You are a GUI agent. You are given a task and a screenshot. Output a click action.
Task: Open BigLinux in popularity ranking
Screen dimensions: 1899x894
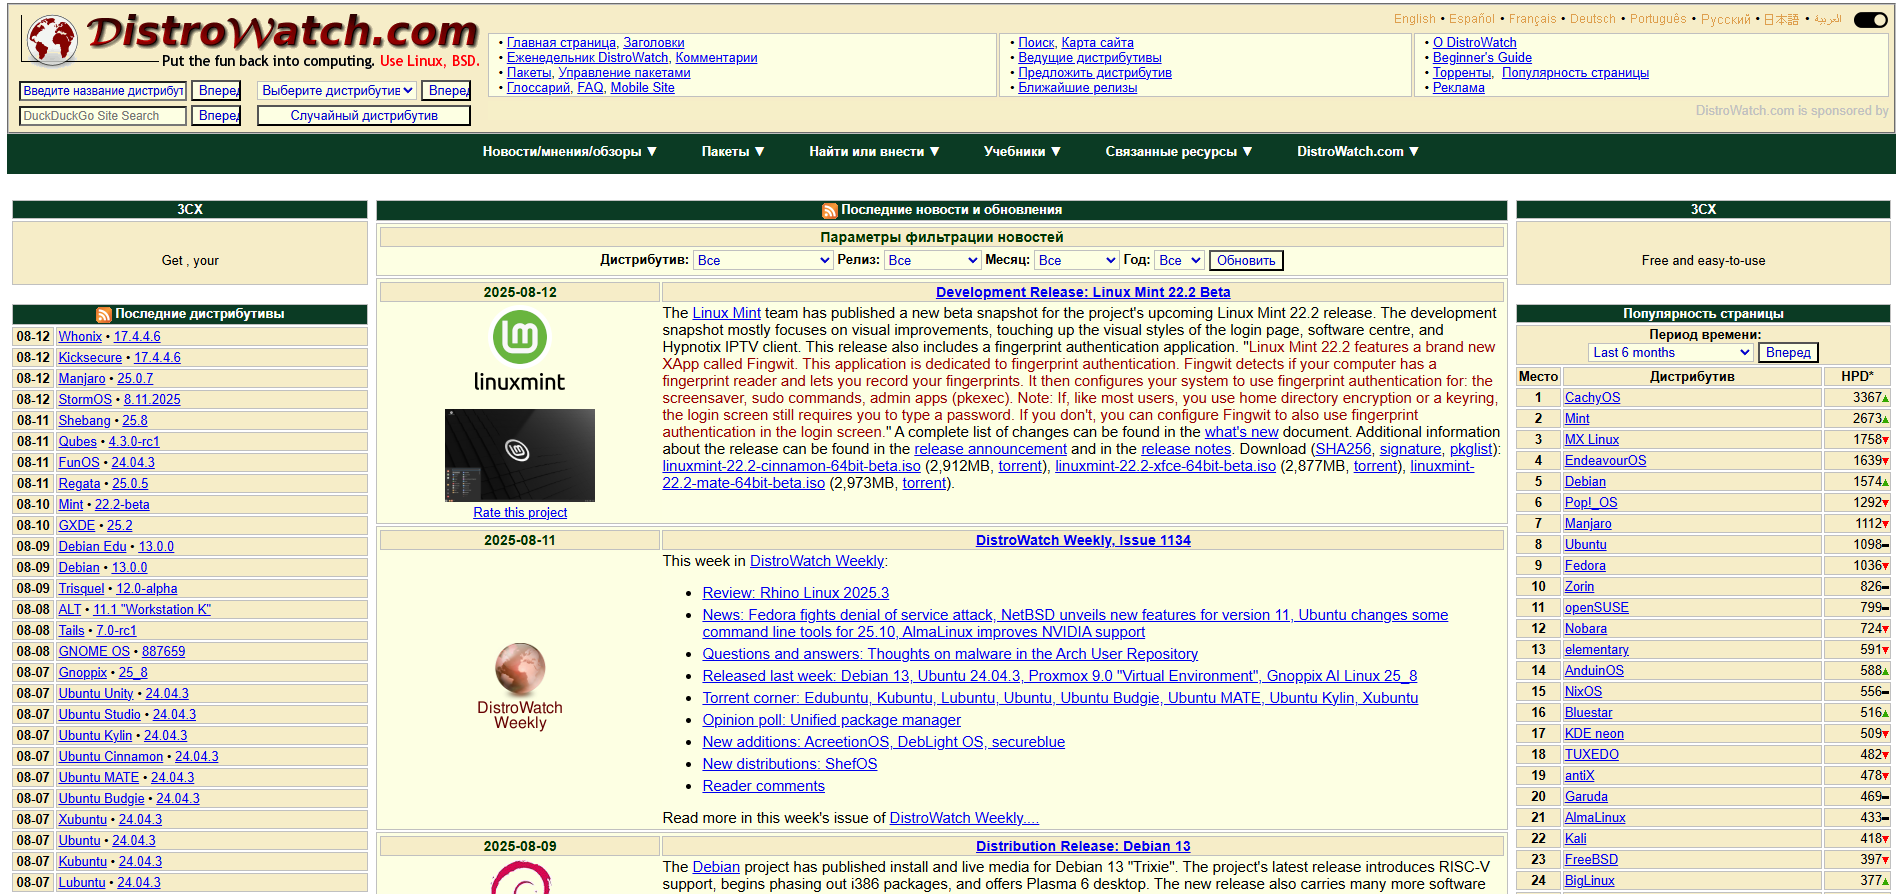click(1590, 881)
